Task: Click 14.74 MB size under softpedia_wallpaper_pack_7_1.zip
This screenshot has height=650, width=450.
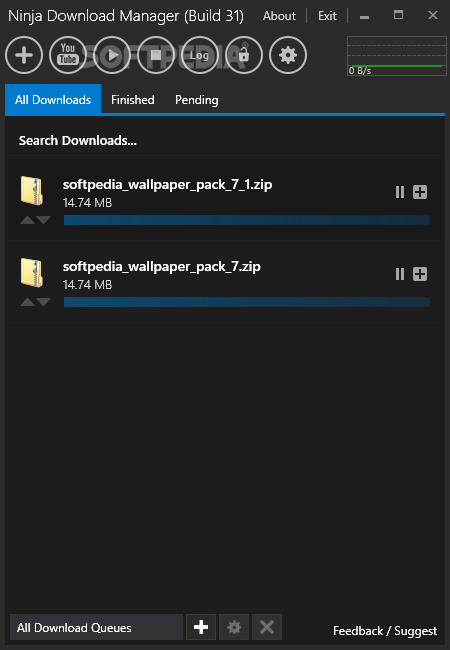Action: pyautogui.click(x=87, y=203)
